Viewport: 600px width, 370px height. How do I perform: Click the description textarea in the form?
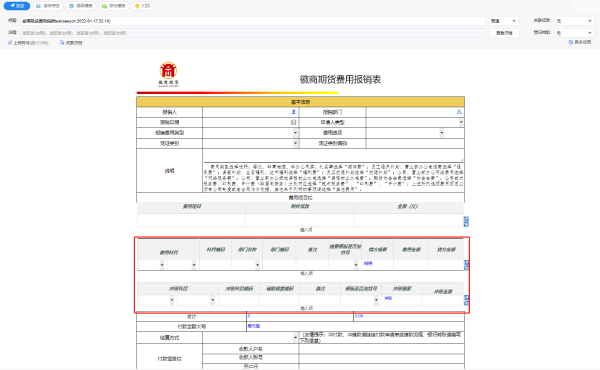pyautogui.click(x=333, y=155)
